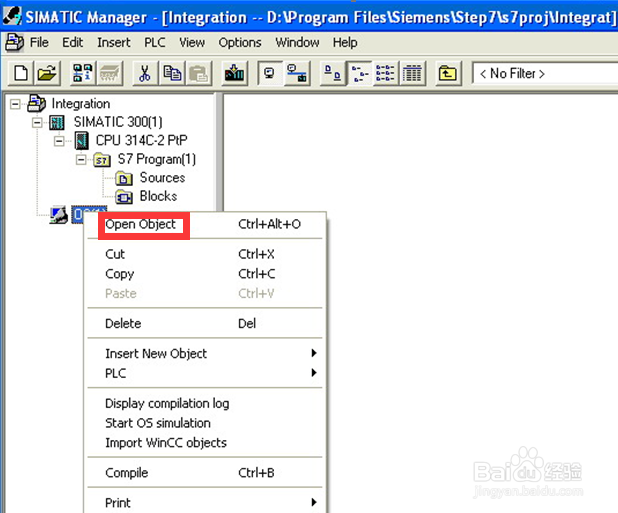618x513 pixels.
Task: Click the Configure Network toolbar icon
Action: (x=297, y=73)
